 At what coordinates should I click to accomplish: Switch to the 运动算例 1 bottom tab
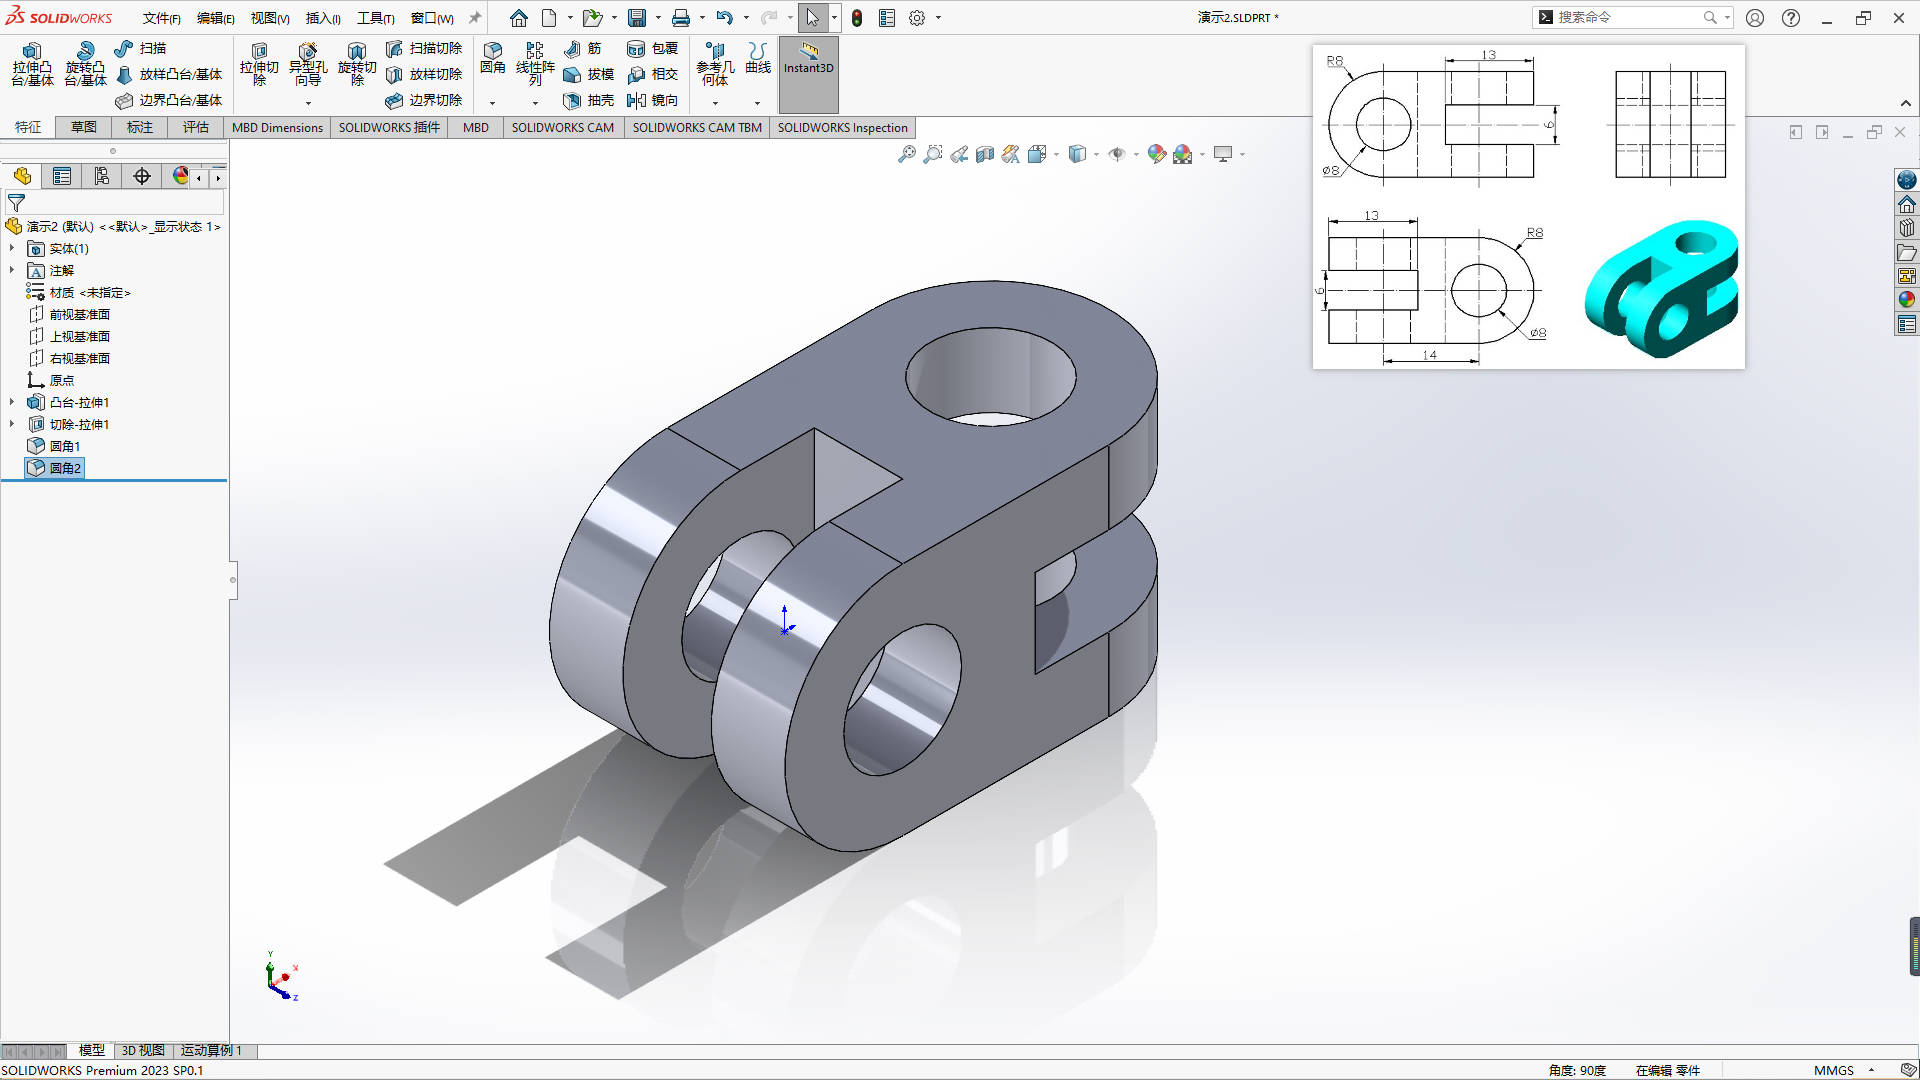point(211,1050)
